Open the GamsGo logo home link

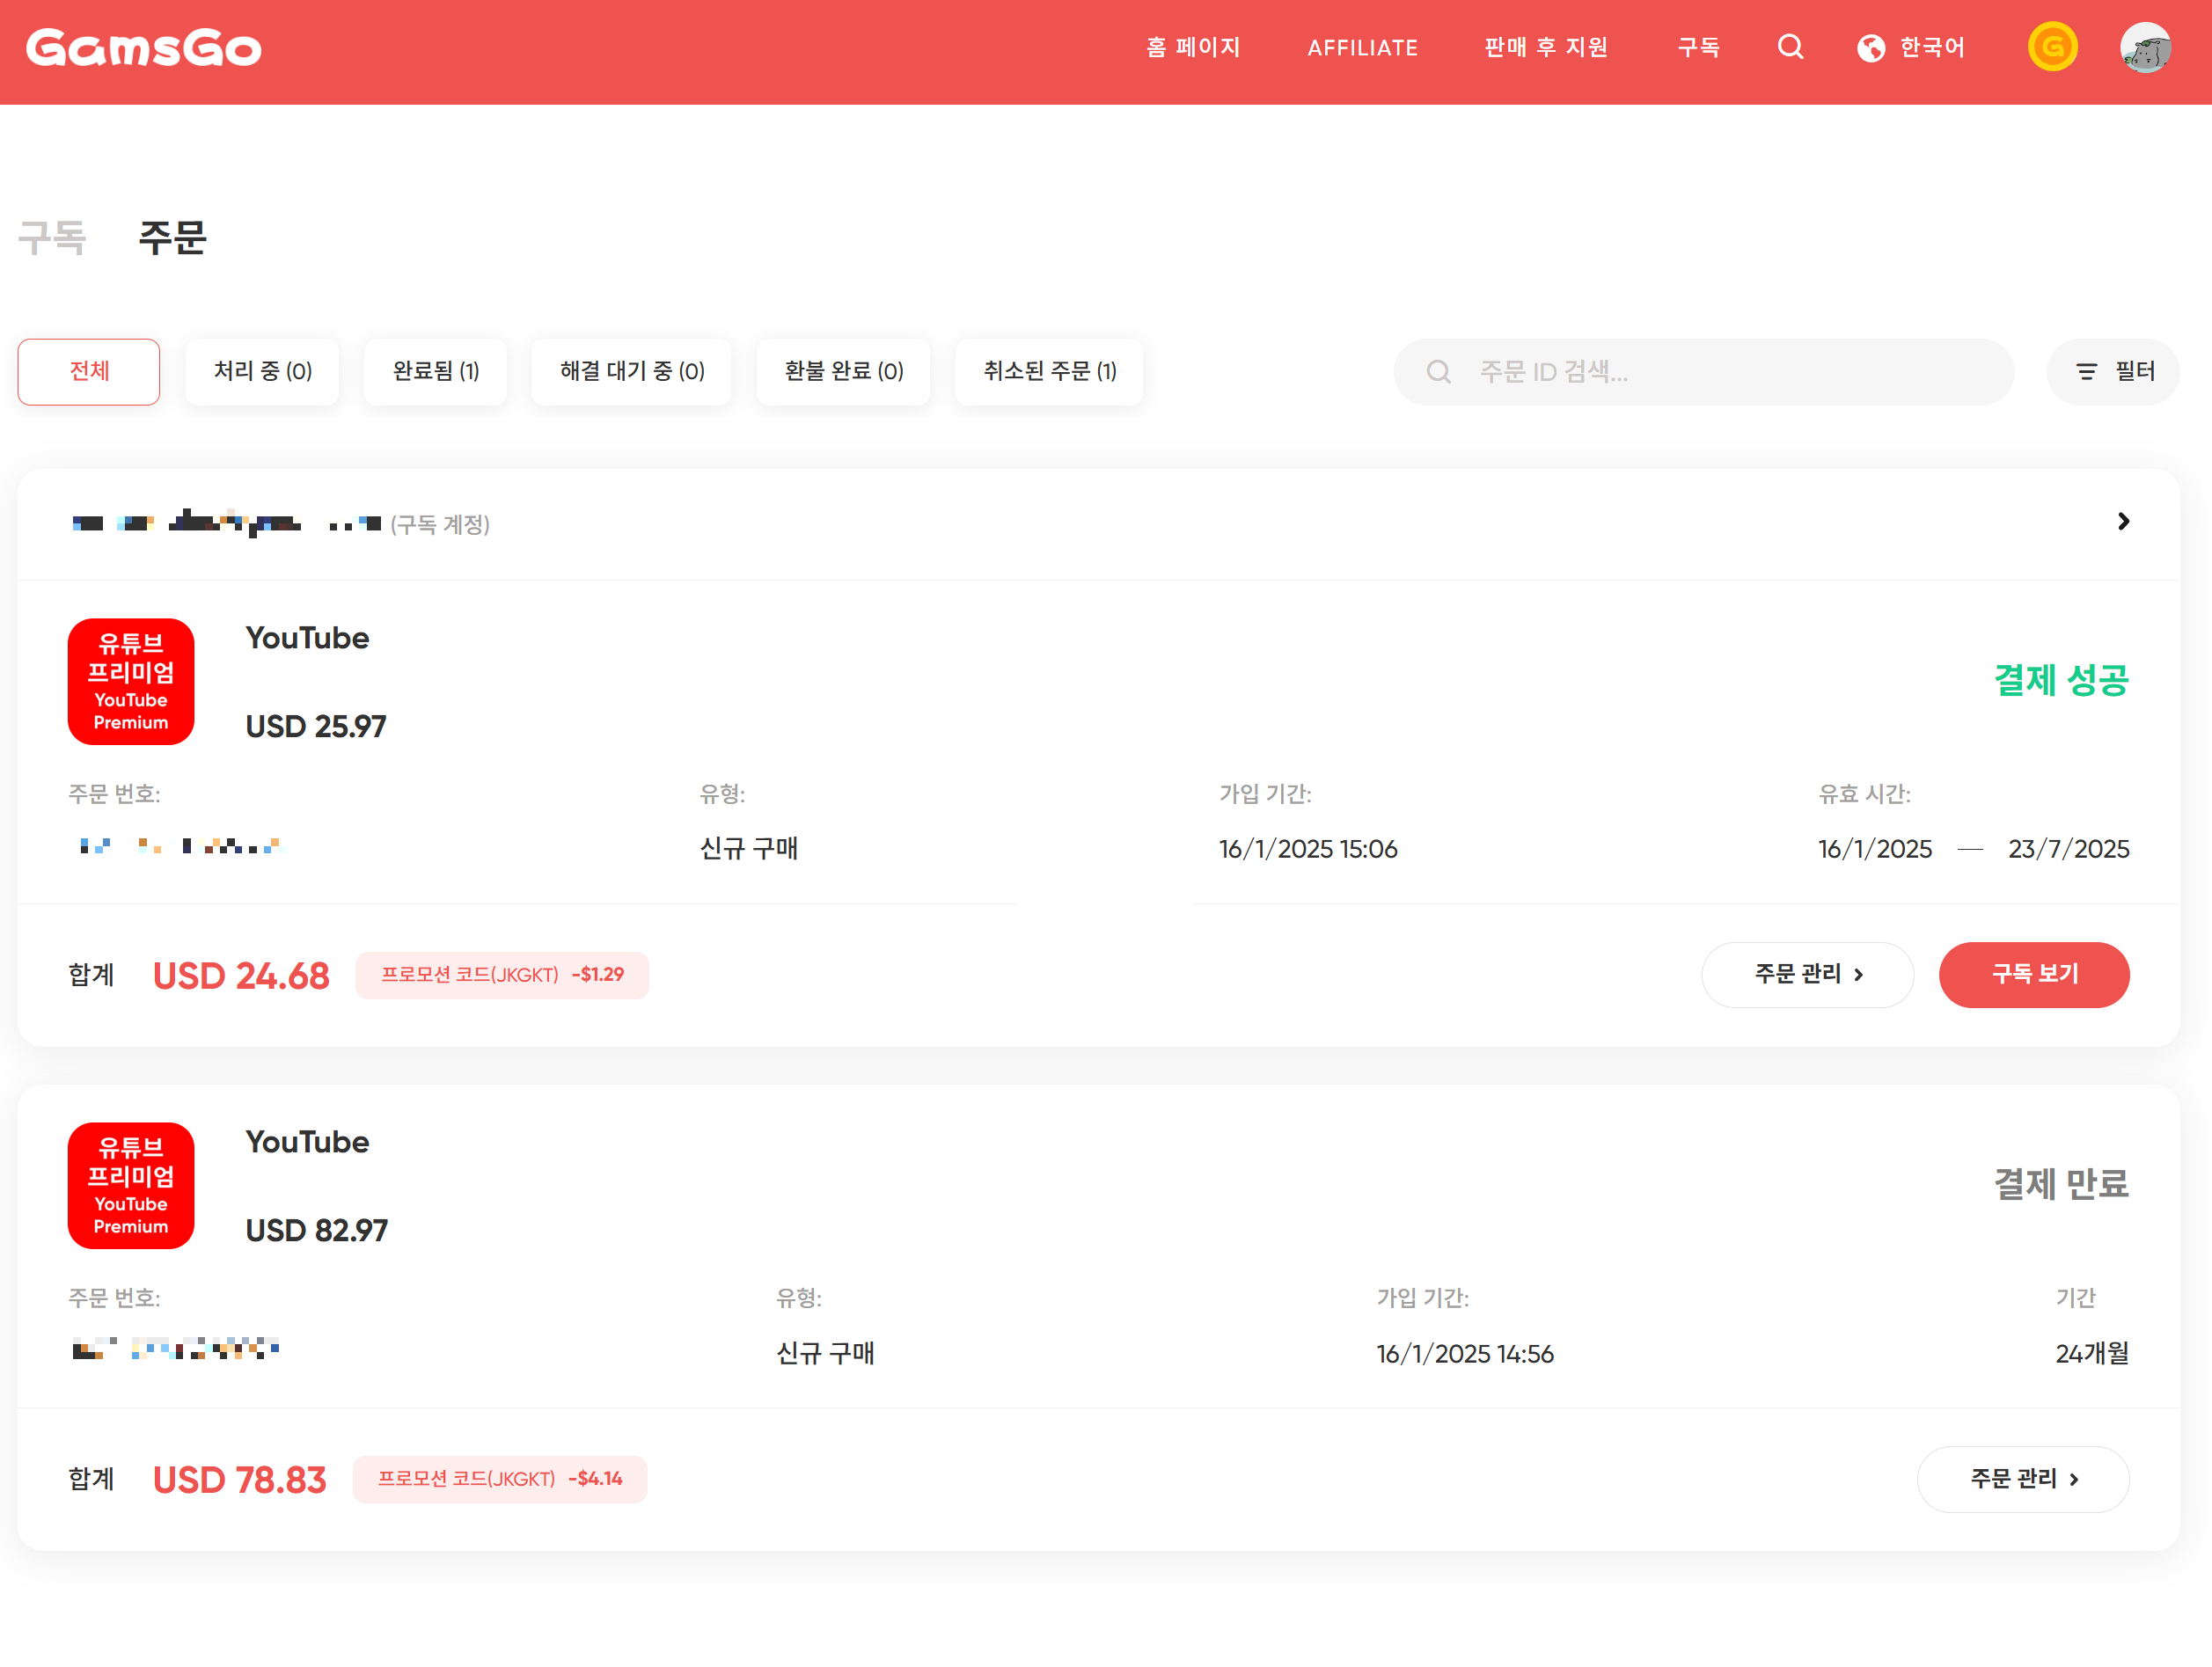(143, 48)
